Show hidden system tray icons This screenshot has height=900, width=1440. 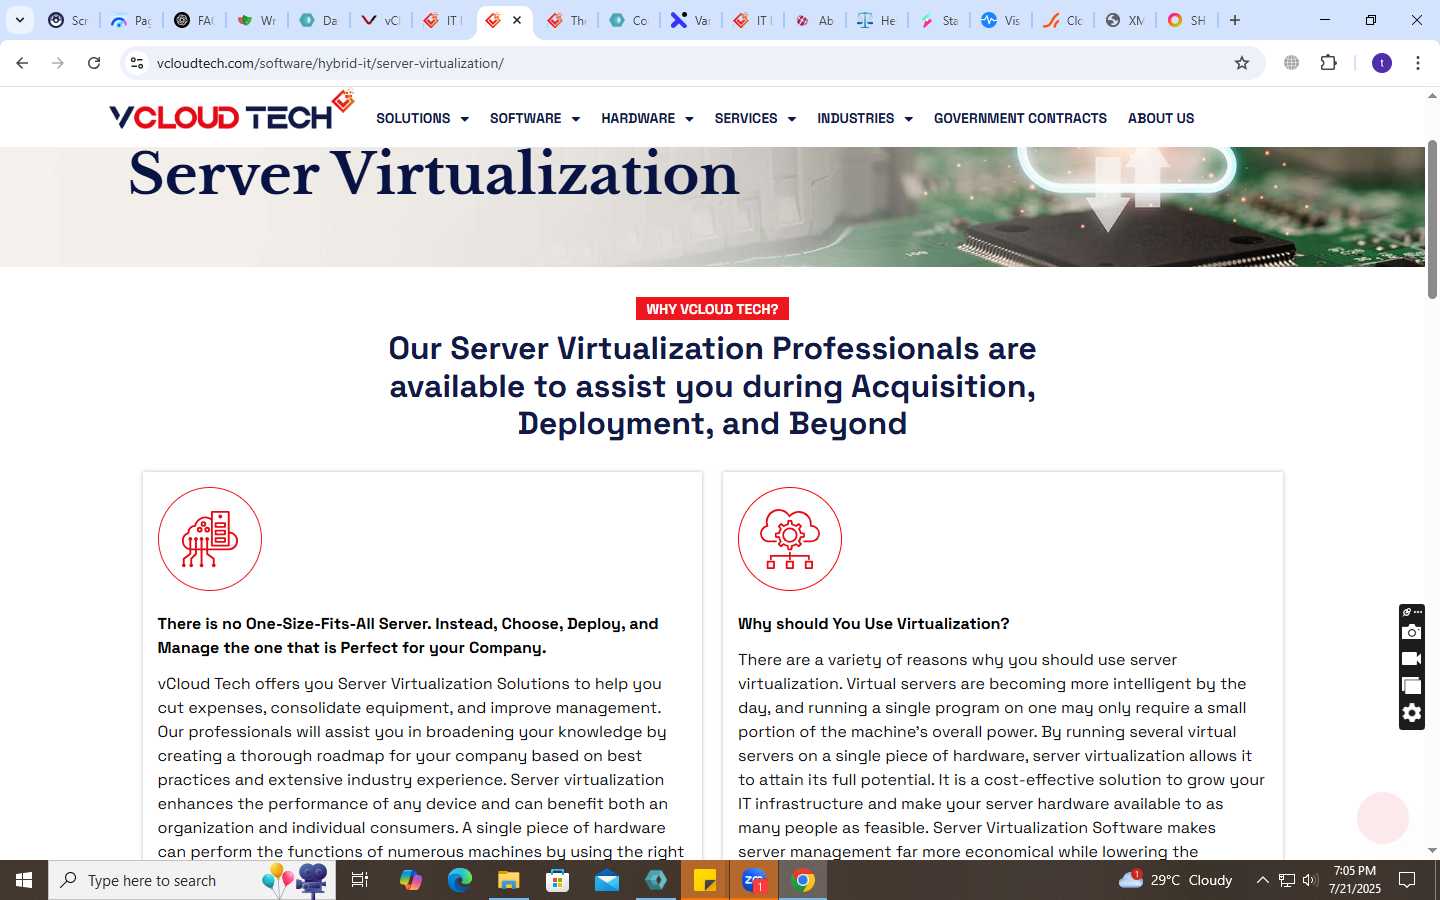(1262, 880)
